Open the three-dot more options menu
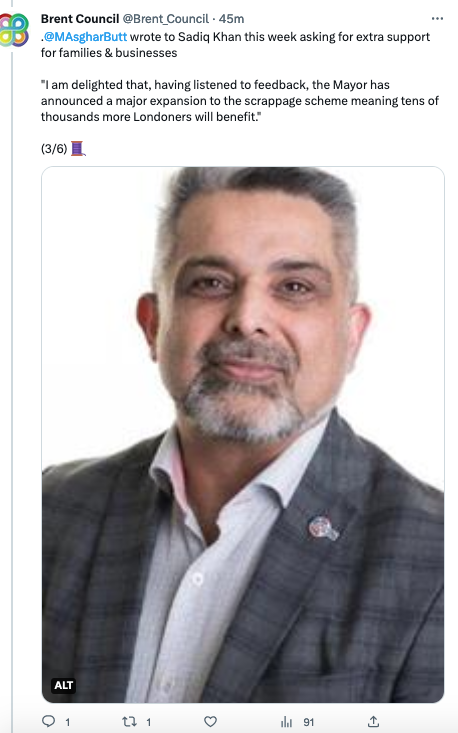The image size is (458, 733). tap(437, 19)
